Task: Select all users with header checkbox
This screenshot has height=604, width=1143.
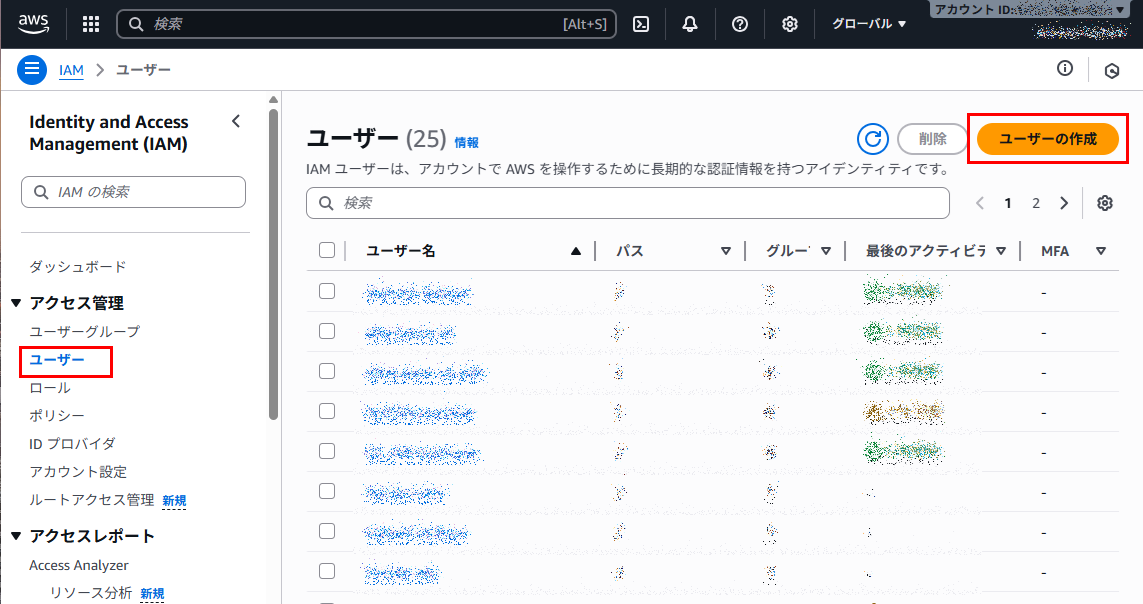Action: (327, 251)
